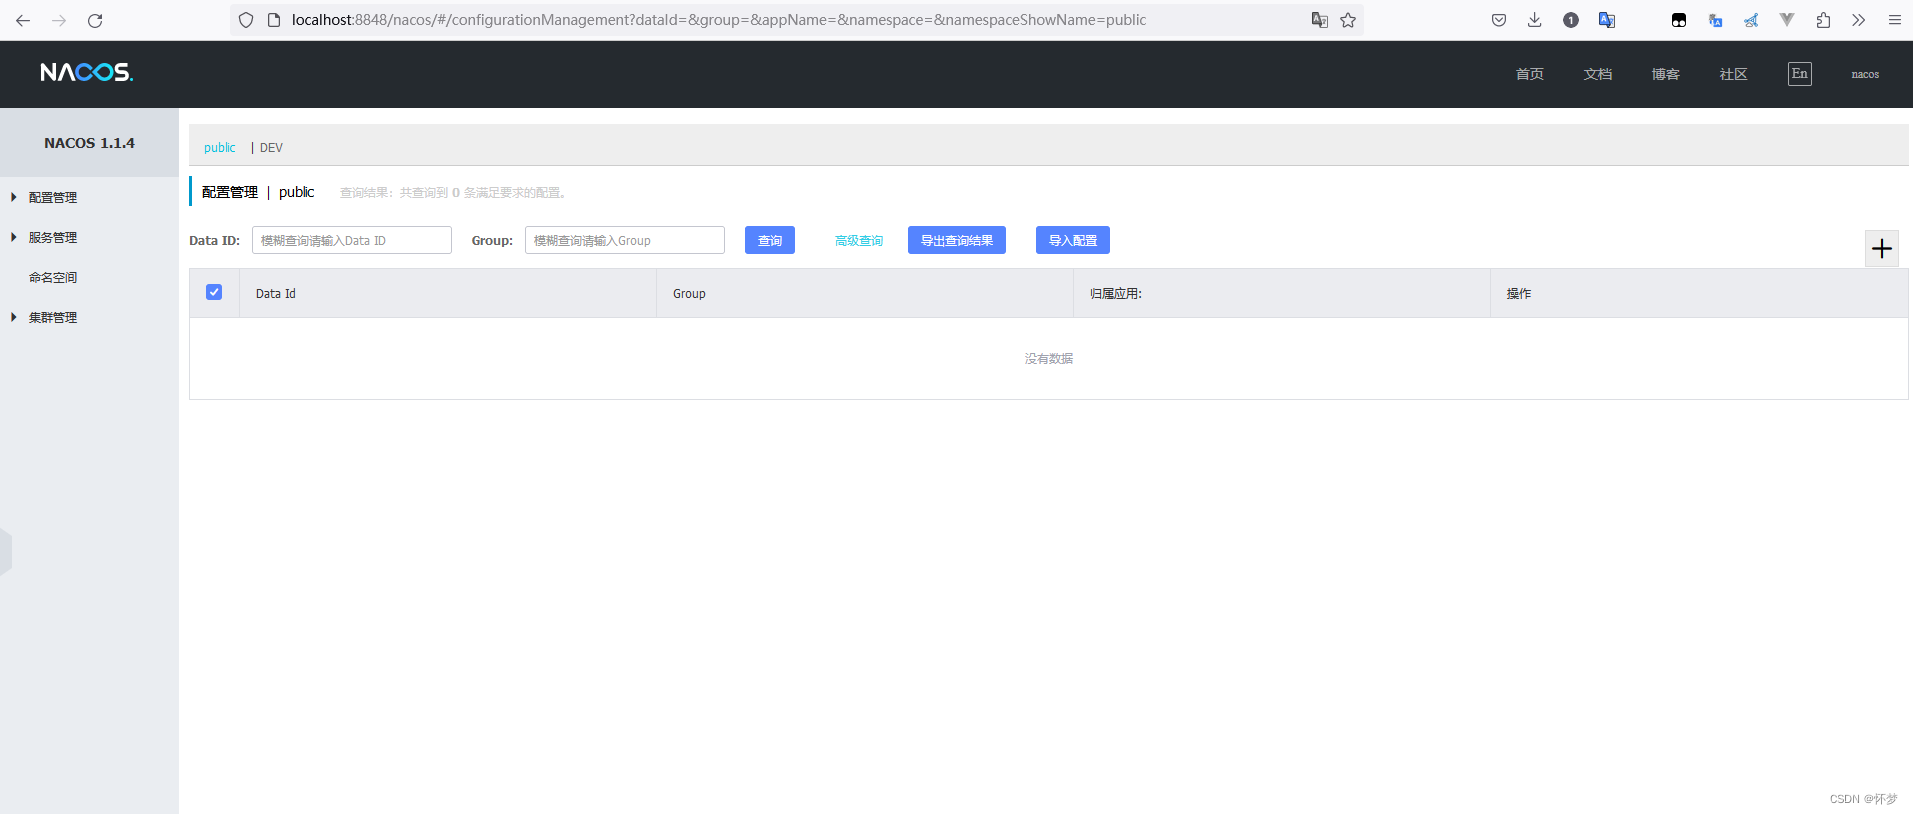Open the 高级查询 advanced query link
Image resolution: width=1913 pixels, height=814 pixels.
point(859,240)
